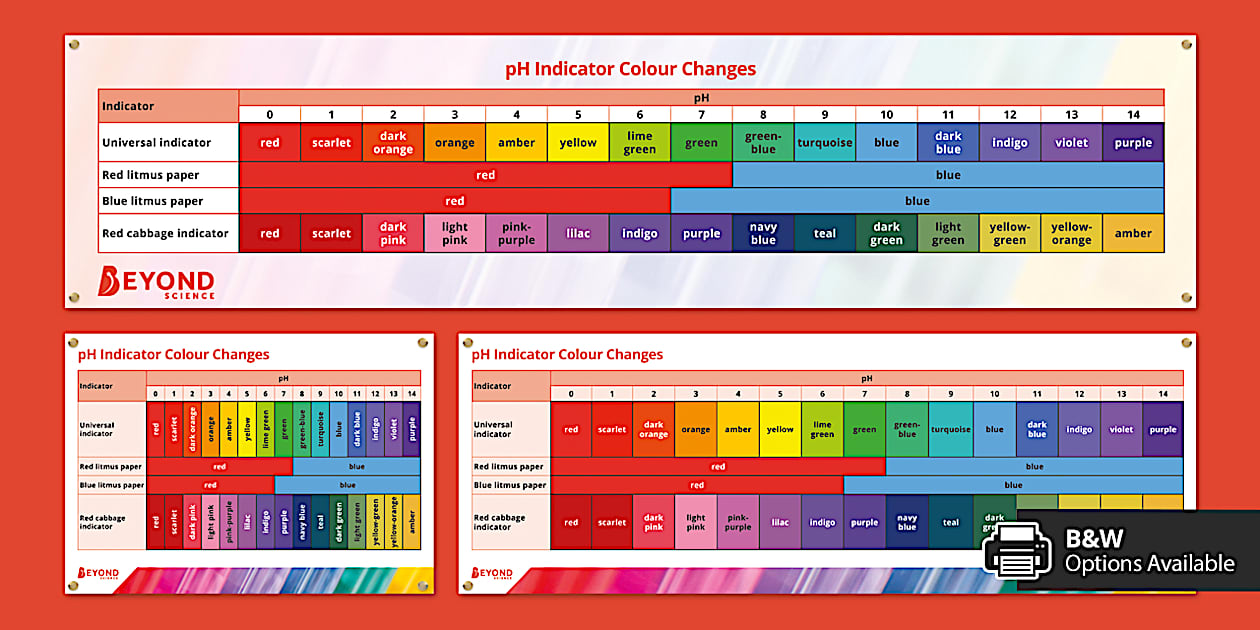Click the gold fastener in top-left poster corner
Viewport: 1260px width, 630px height.
(74, 43)
